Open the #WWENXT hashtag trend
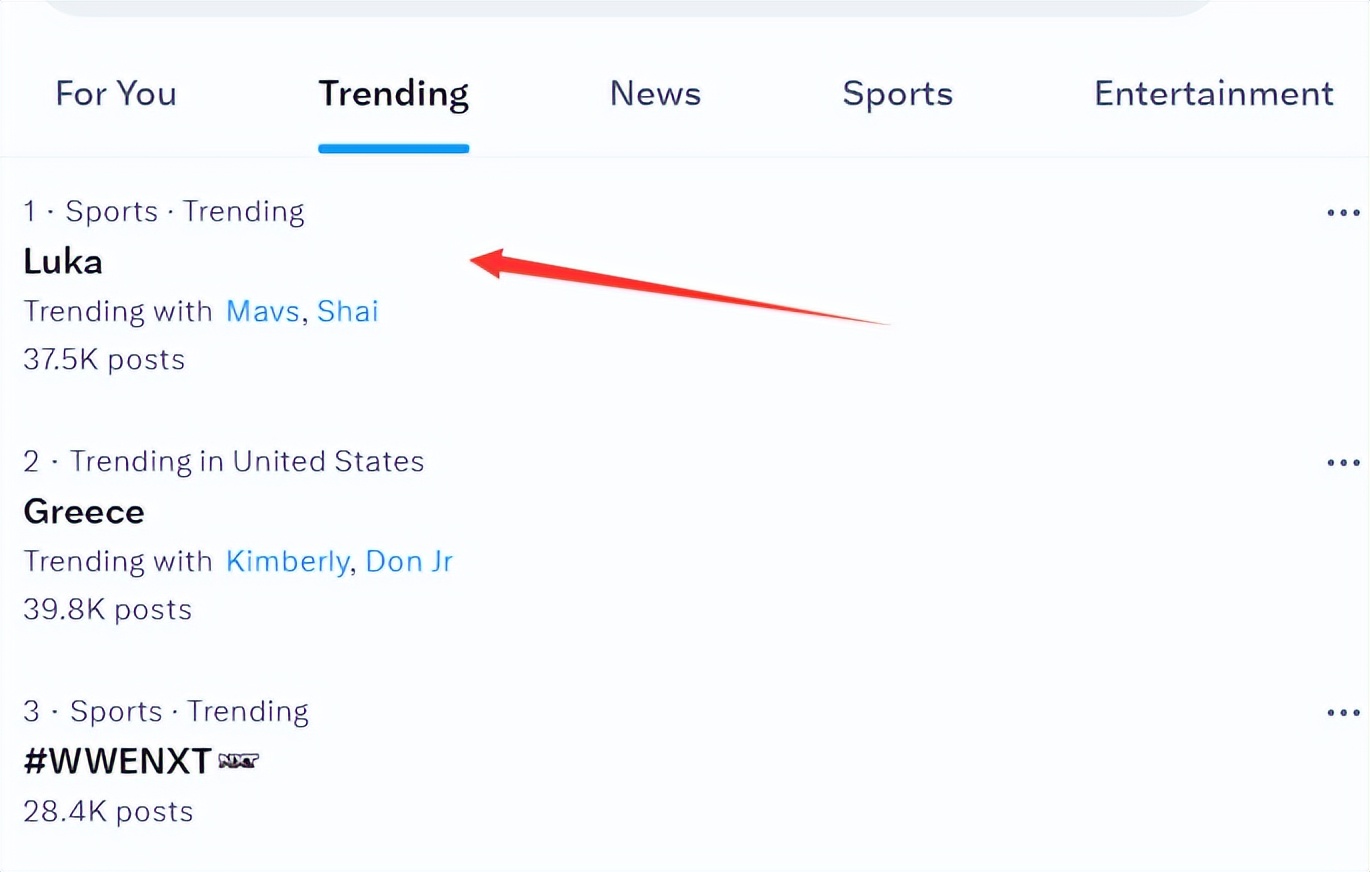 pos(117,762)
